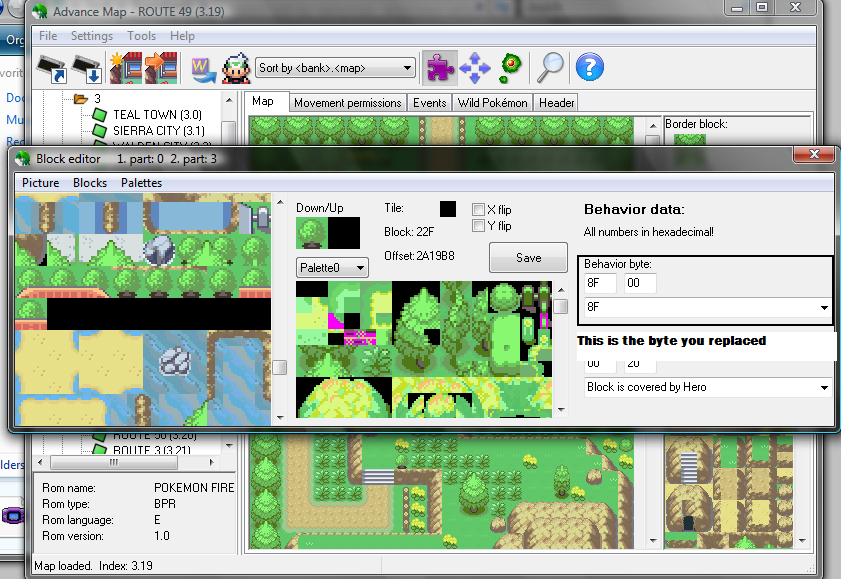Select the black Up layer tile preview
Image resolution: width=841 pixels, height=579 pixels.
[x=344, y=233]
